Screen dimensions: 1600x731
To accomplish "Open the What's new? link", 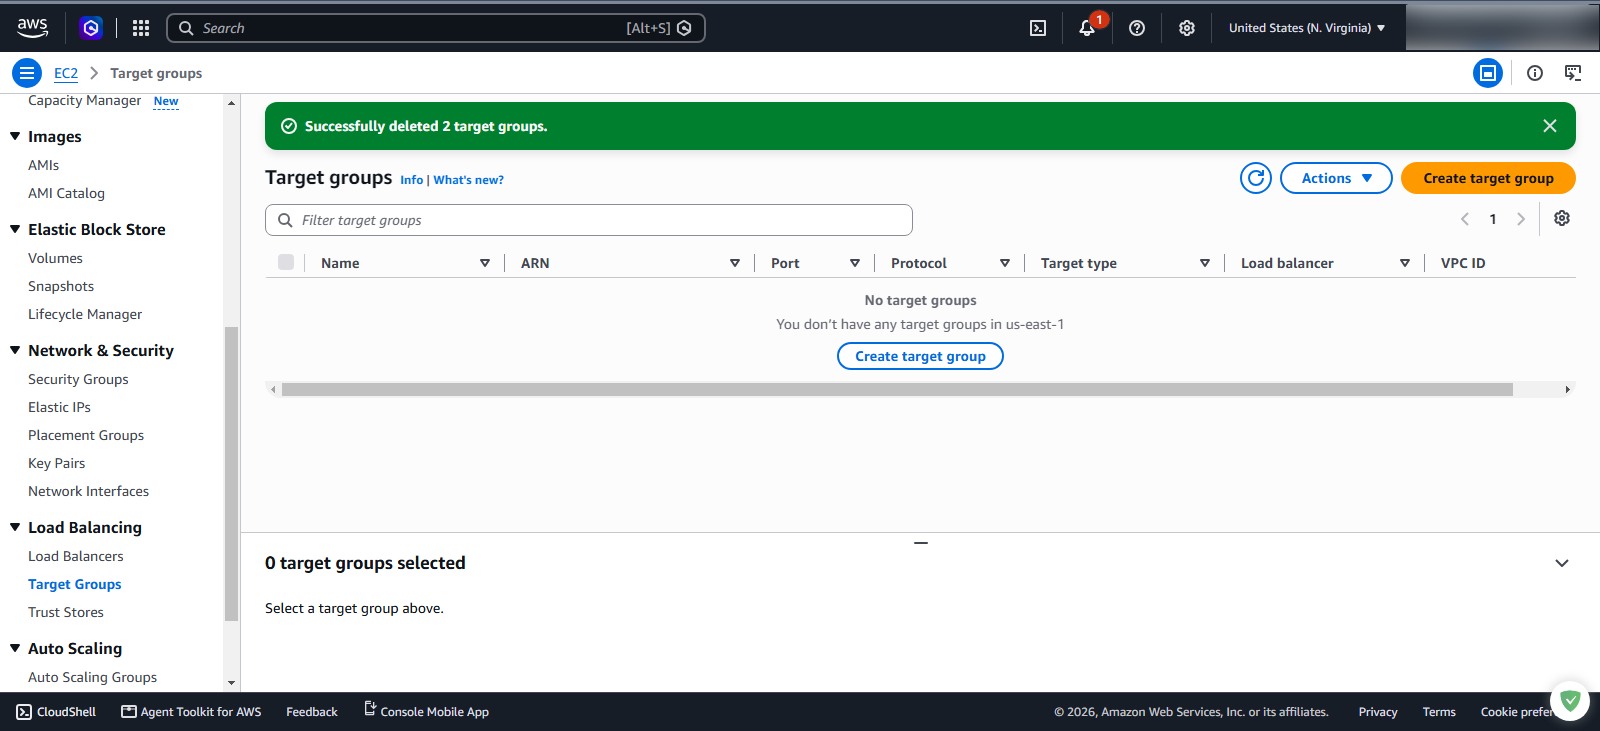I will (x=468, y=180).
